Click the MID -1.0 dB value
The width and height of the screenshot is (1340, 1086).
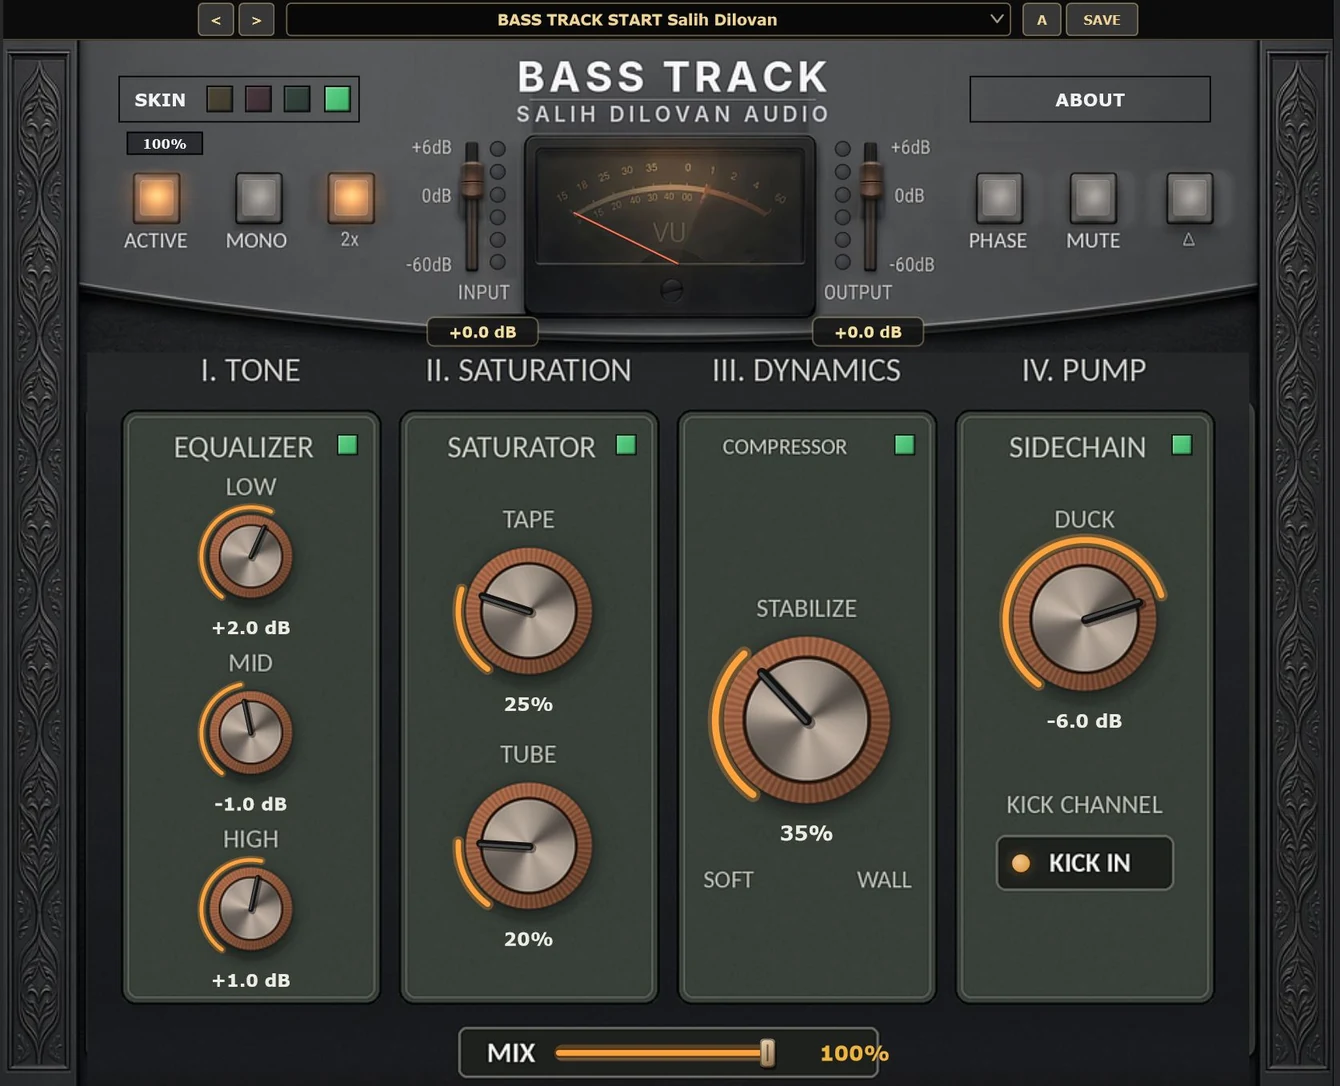pyautogui.click(x=251, y=804)
